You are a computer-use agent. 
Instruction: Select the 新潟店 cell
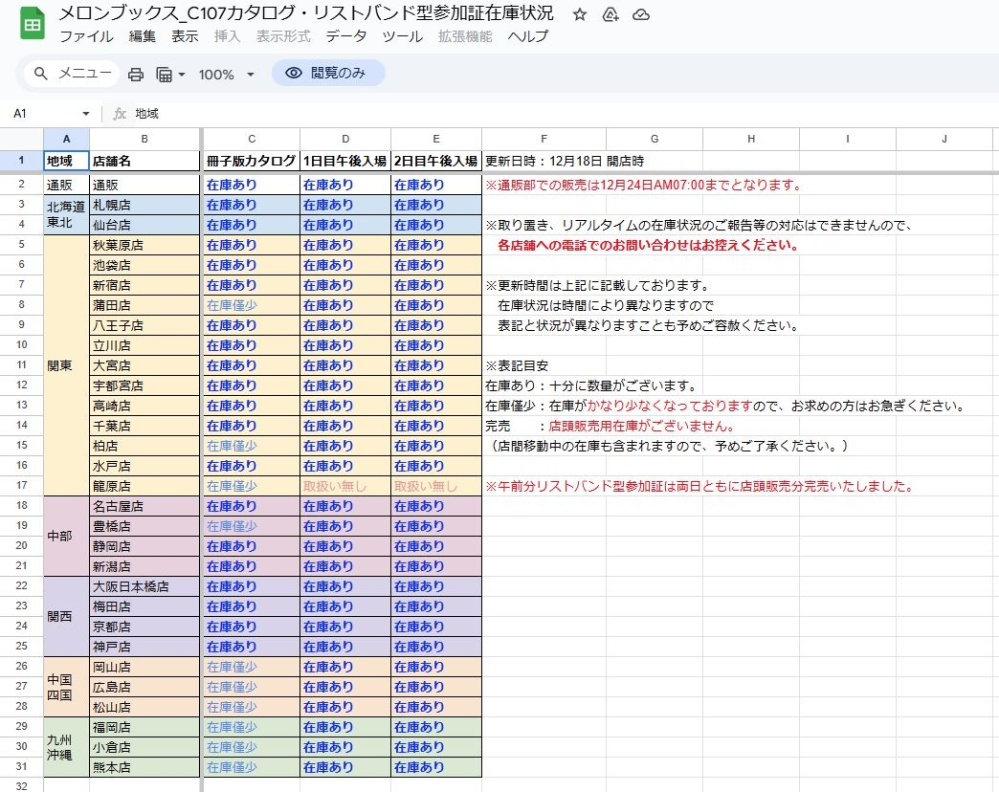[x=145, y=566]
